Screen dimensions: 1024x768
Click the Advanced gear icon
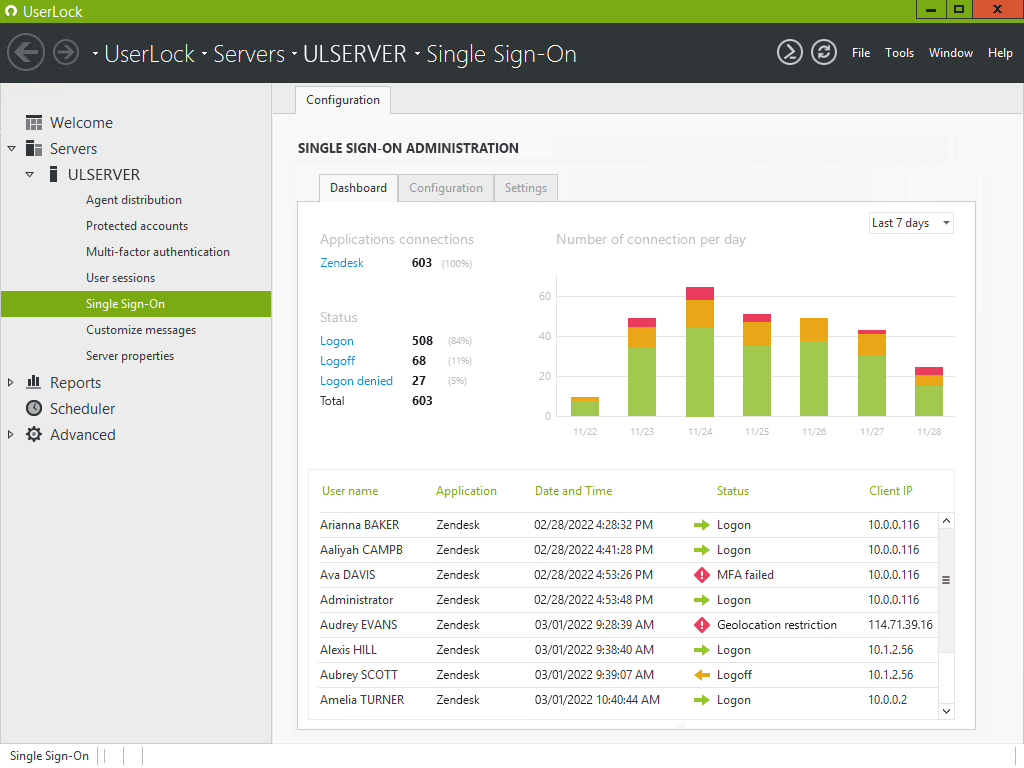(x=33, y=434)
